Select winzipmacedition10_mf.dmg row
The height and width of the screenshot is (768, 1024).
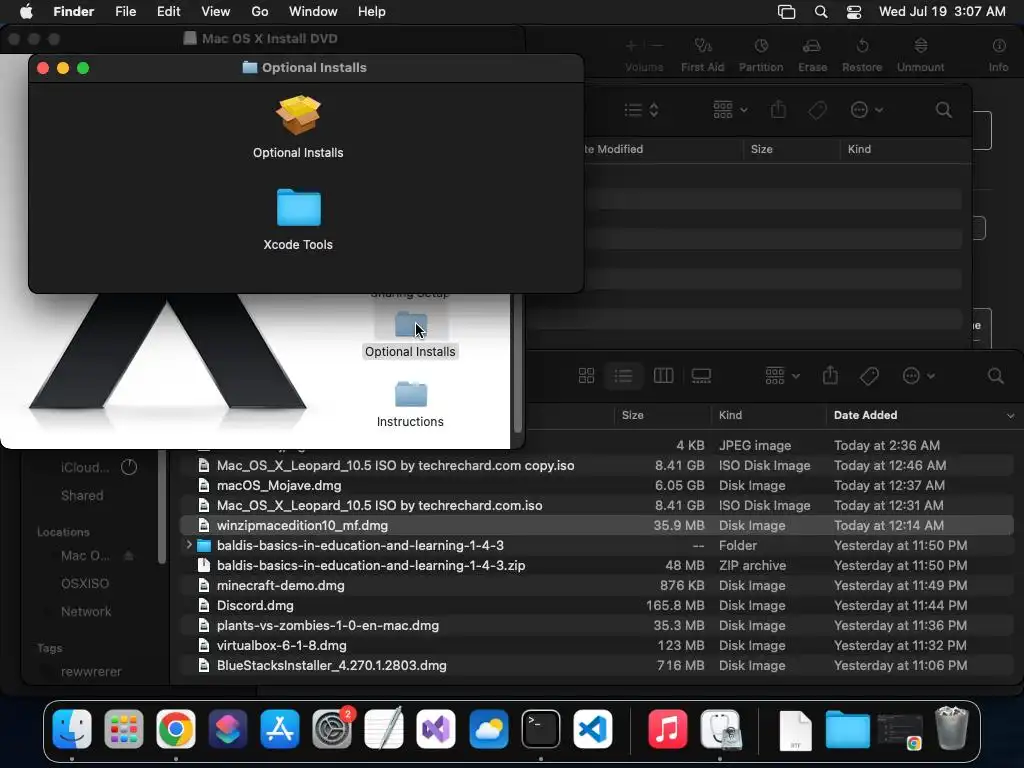coord(597,525)
